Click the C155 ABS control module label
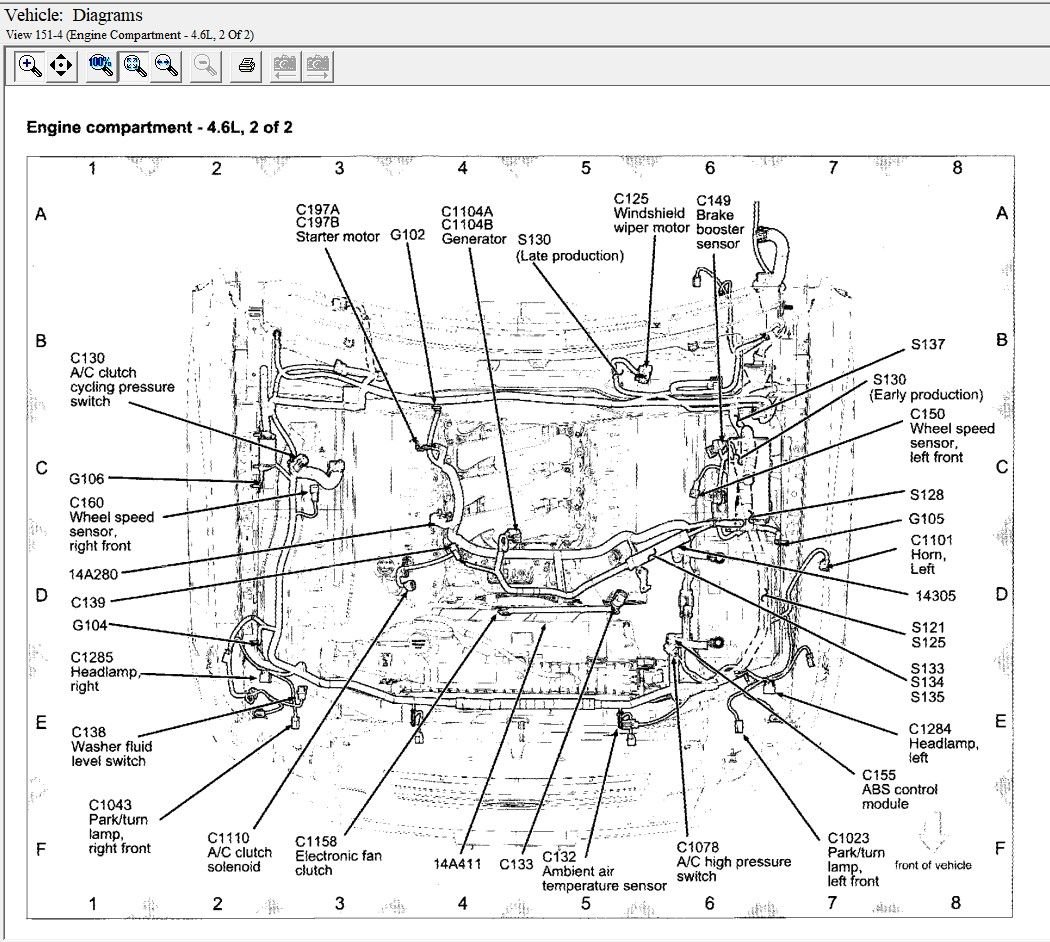This screenshot has height=942, width=1050. pos(899,788)
